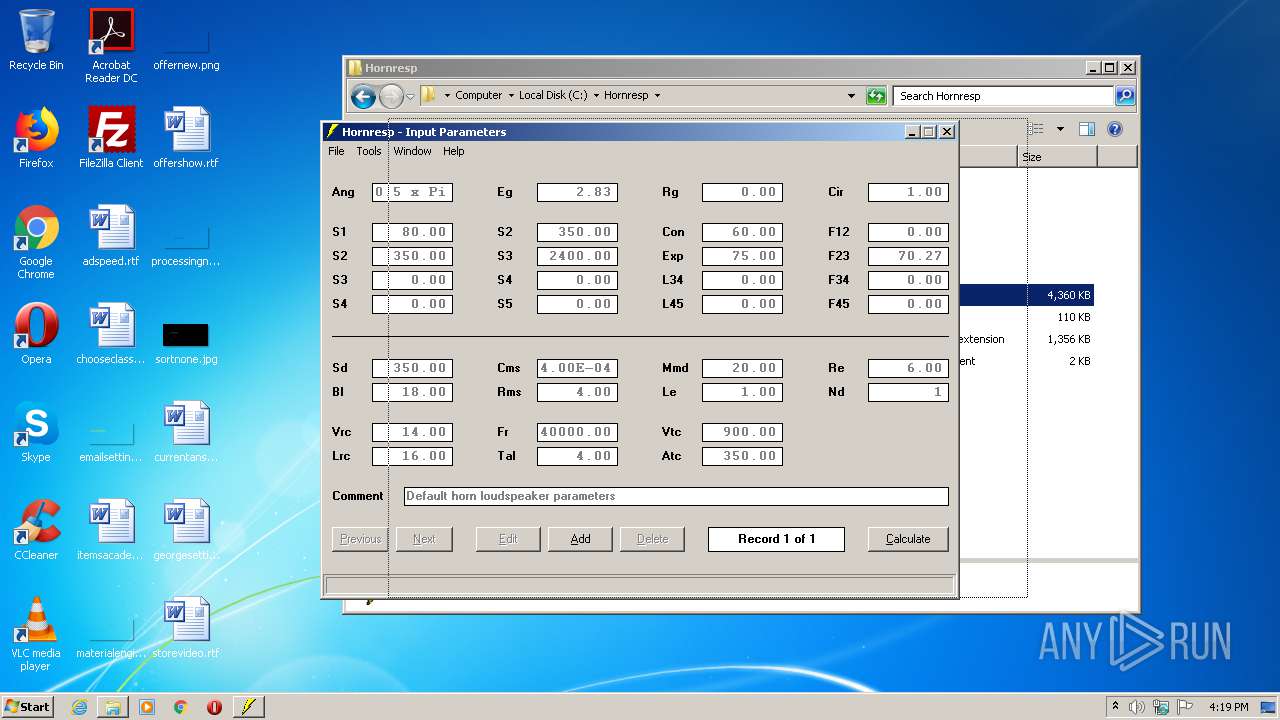The image size is (1280, 720).
Task: Show hidden system tray icons
Action: click(1115, 707)
